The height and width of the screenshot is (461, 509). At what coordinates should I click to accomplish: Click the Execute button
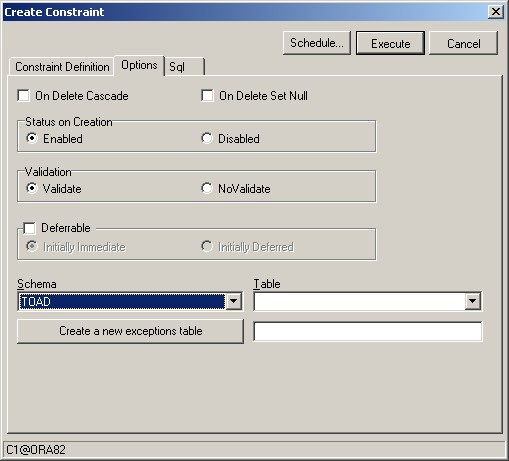pyautogui.click(x=390, y=43)
